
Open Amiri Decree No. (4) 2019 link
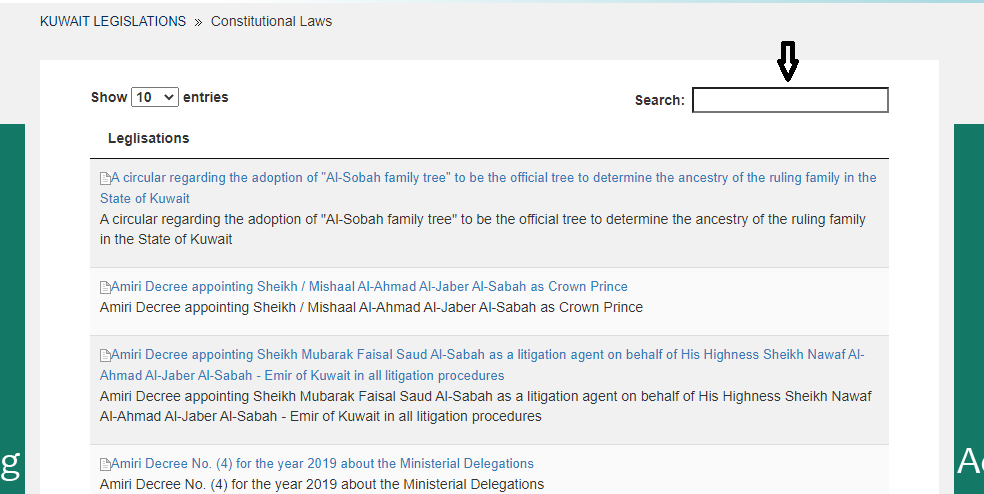click(322, 464)
